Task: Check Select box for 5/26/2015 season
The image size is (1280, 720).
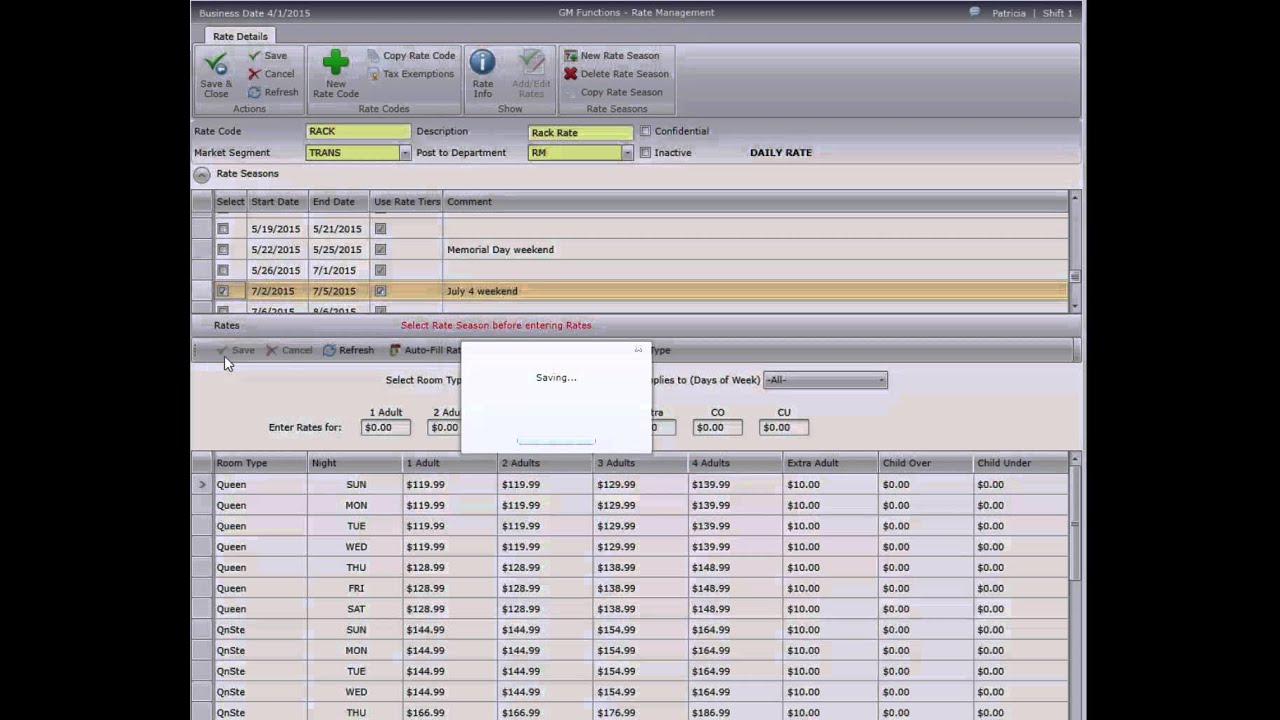Action: [x=223, y=270]
